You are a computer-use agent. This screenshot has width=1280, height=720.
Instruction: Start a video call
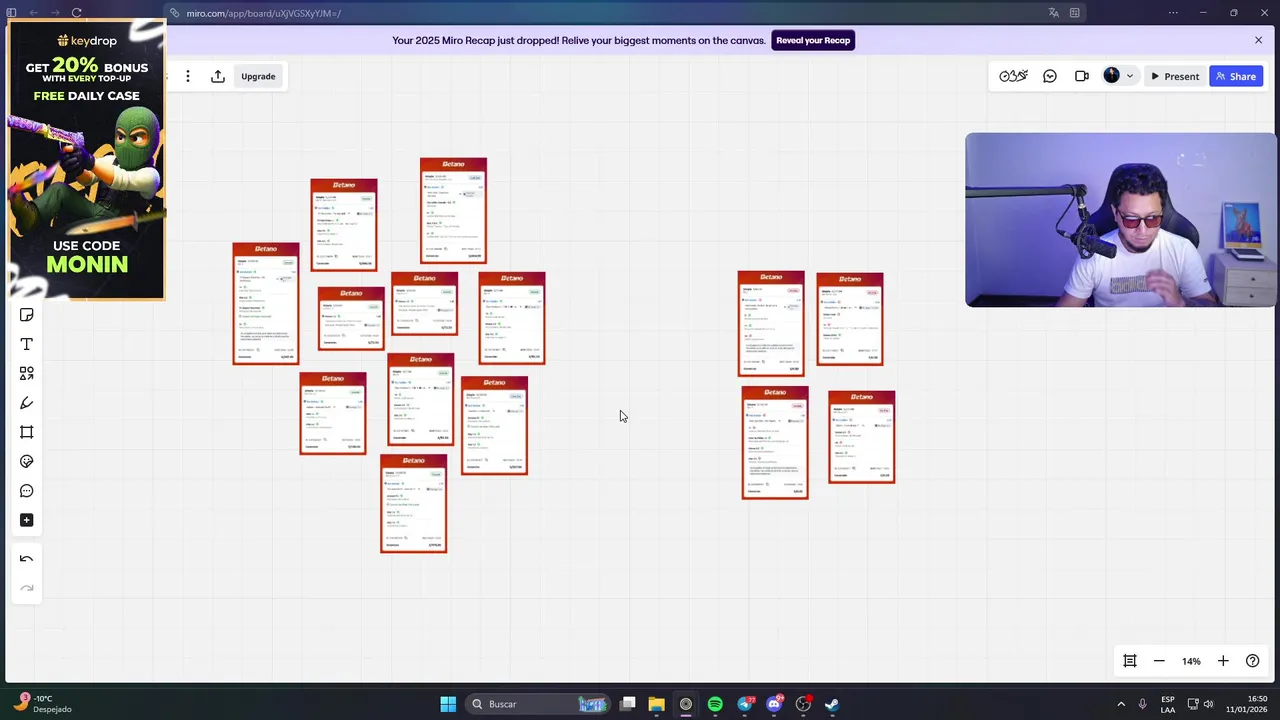(1082, 76)
